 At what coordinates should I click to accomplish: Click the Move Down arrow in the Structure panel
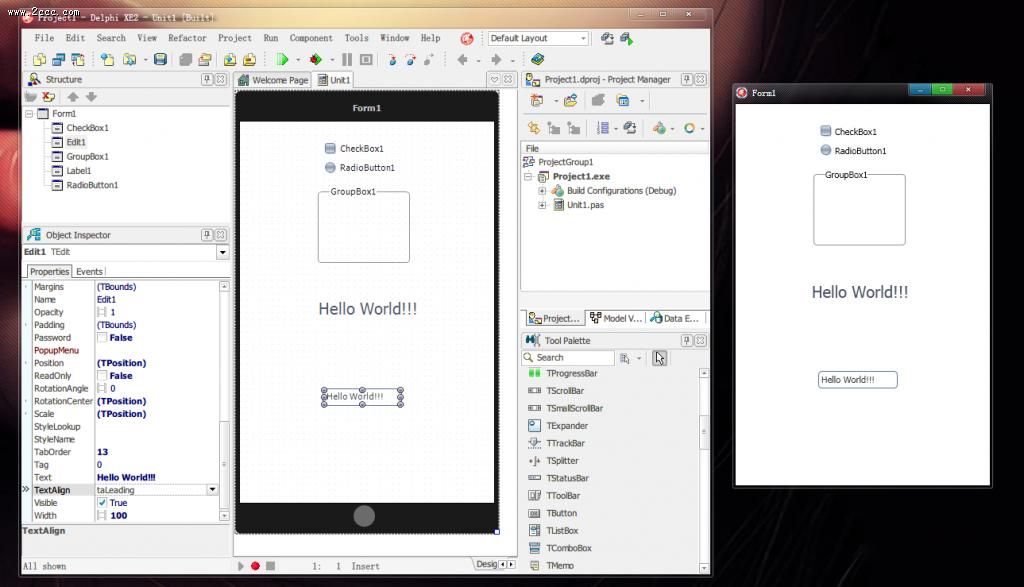91,97
